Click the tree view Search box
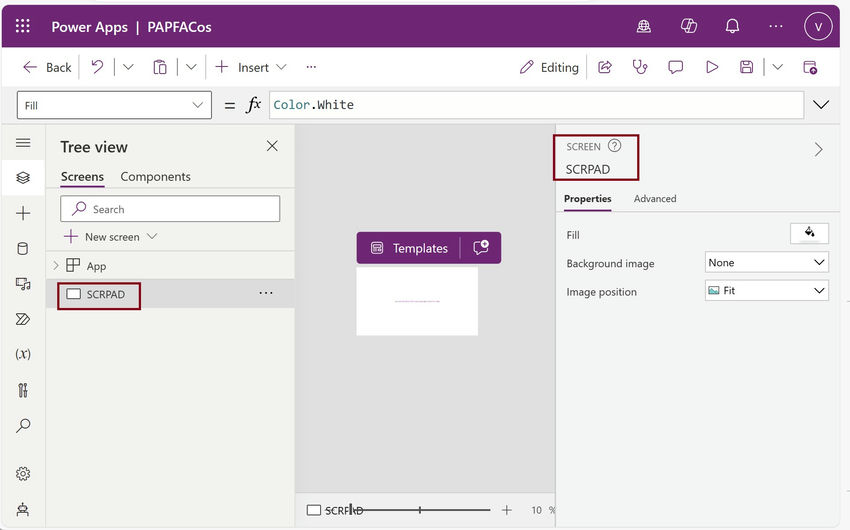 pos(170,209)
